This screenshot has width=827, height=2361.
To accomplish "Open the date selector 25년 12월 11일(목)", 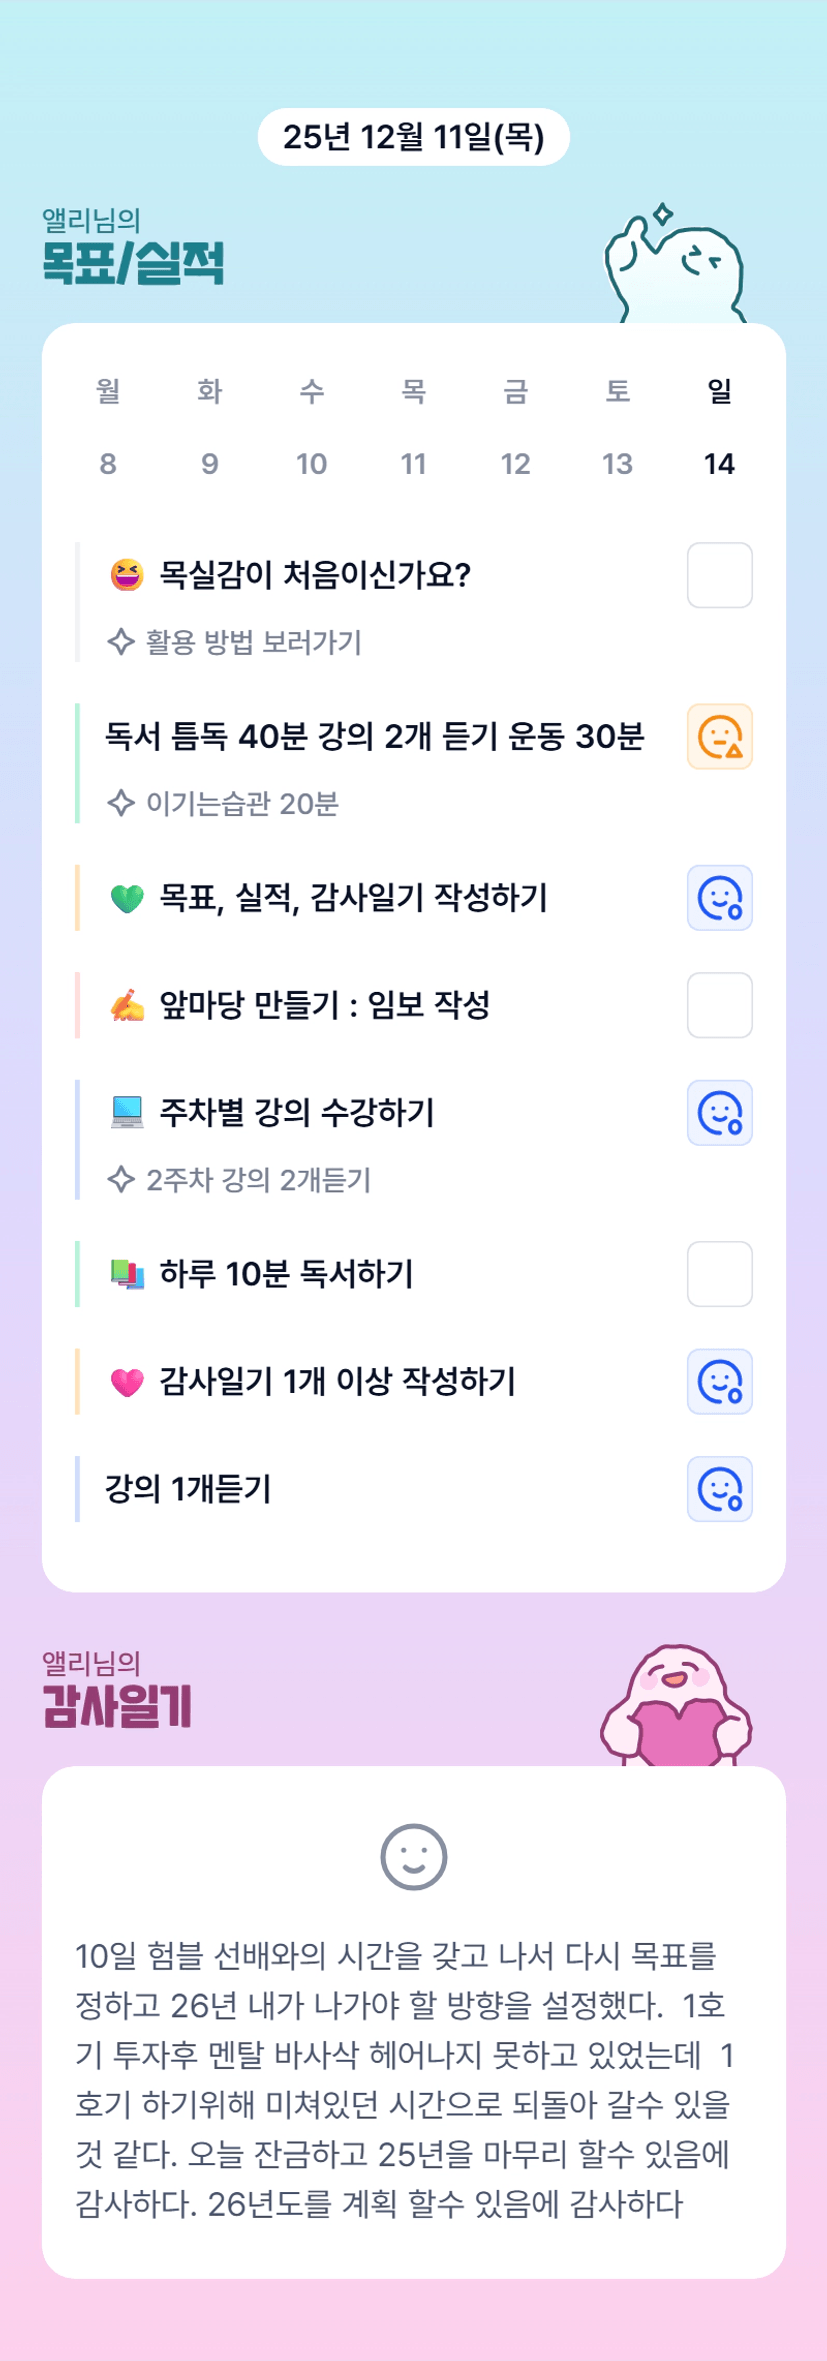I will point(413,137).
